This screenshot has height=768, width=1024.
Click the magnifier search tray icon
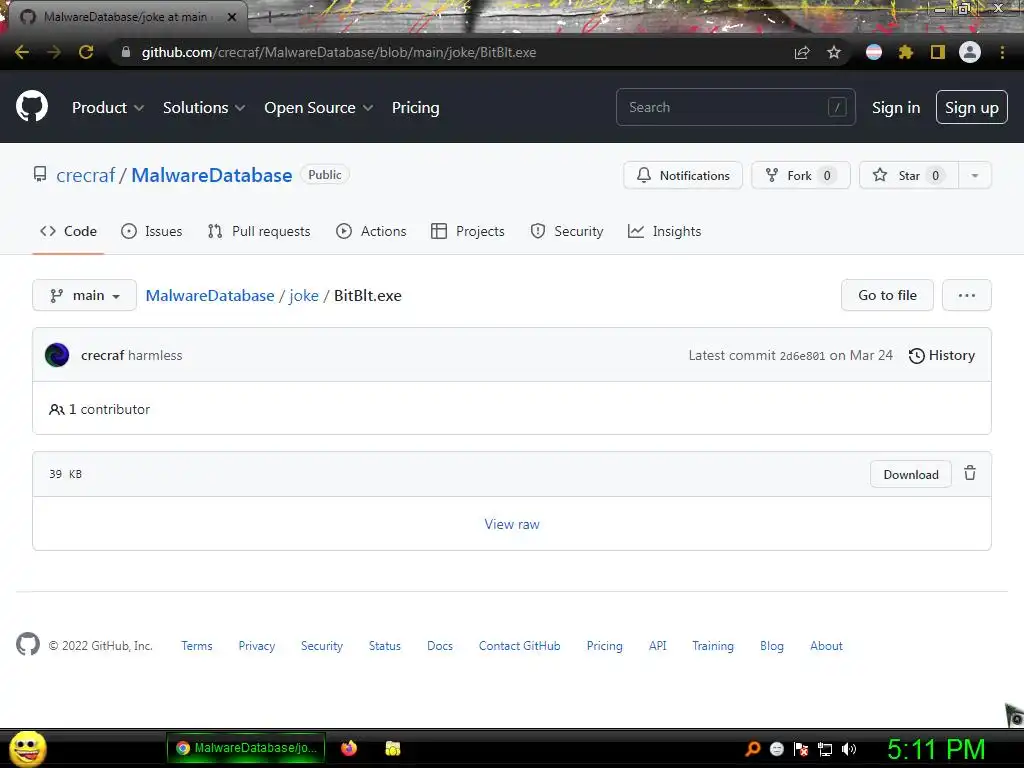coord(753,749)
